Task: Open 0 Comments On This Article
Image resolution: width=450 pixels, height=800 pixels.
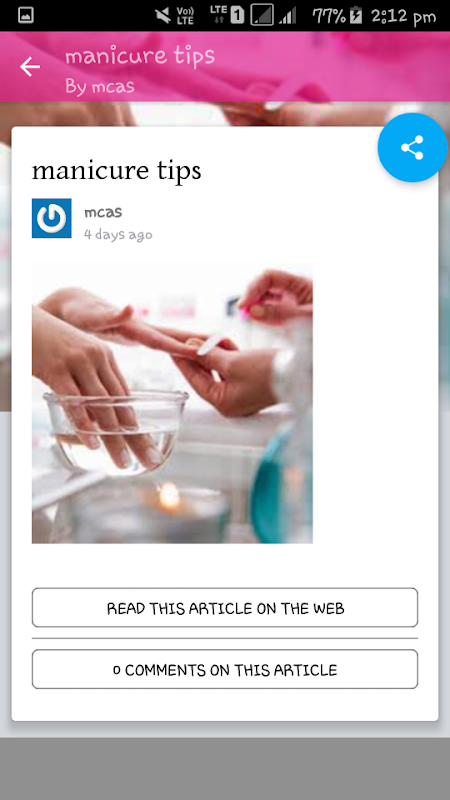Action: (x=225, y=669)
